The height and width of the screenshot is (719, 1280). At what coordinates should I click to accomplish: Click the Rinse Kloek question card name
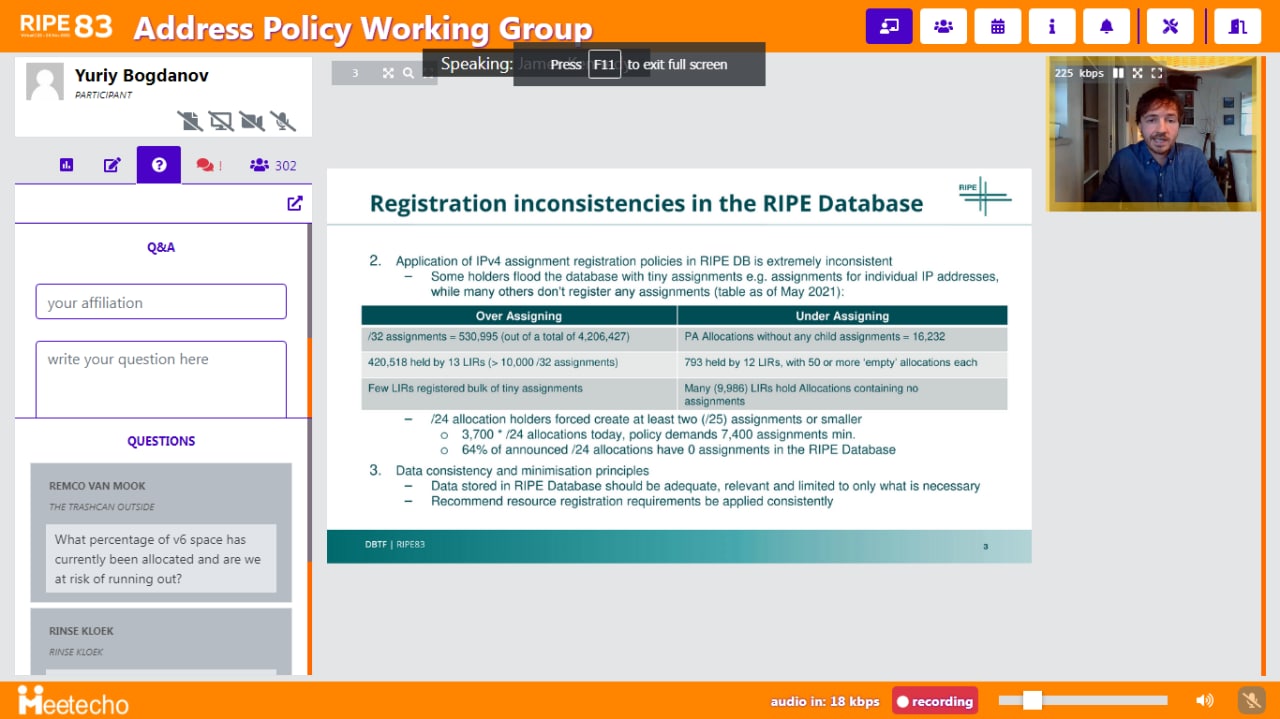(81, 631)
